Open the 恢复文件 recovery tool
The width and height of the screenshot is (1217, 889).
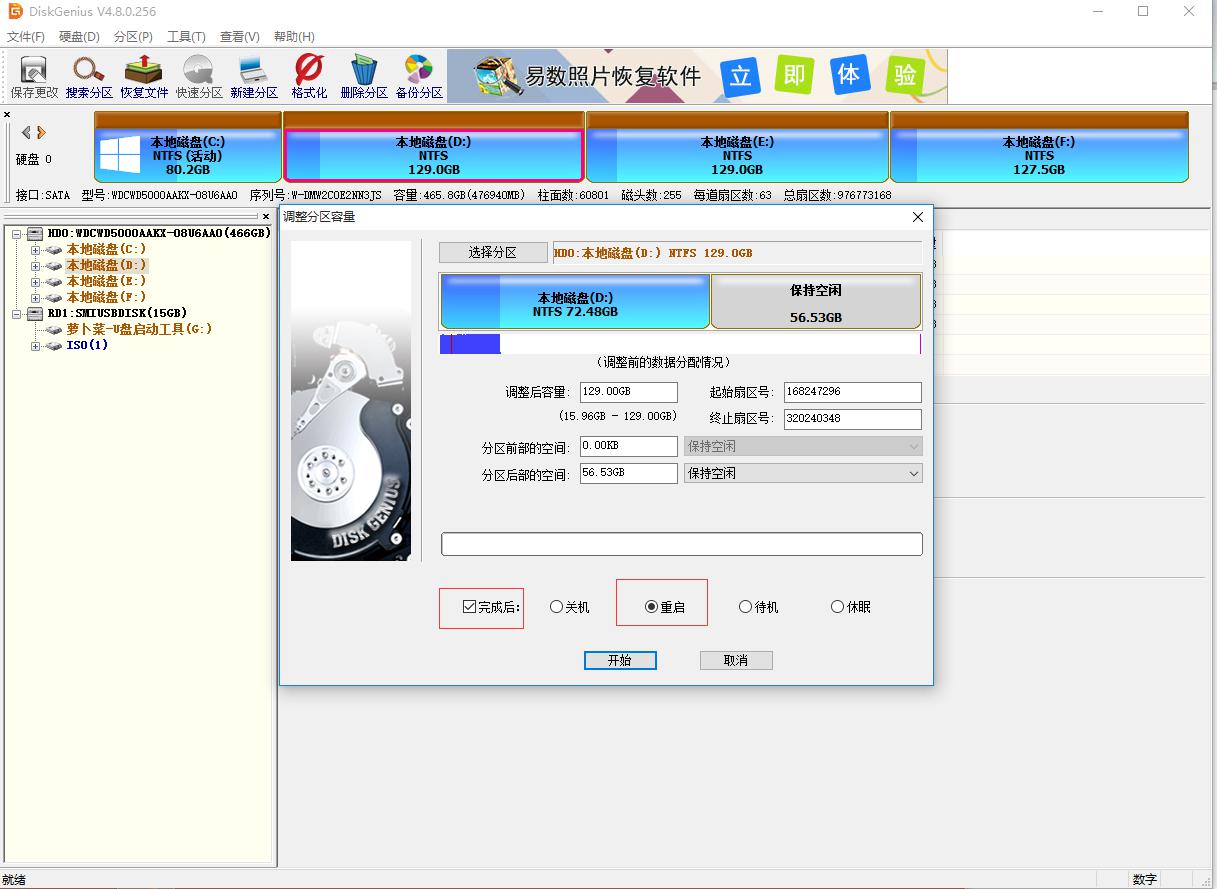(x=143, y=75)
